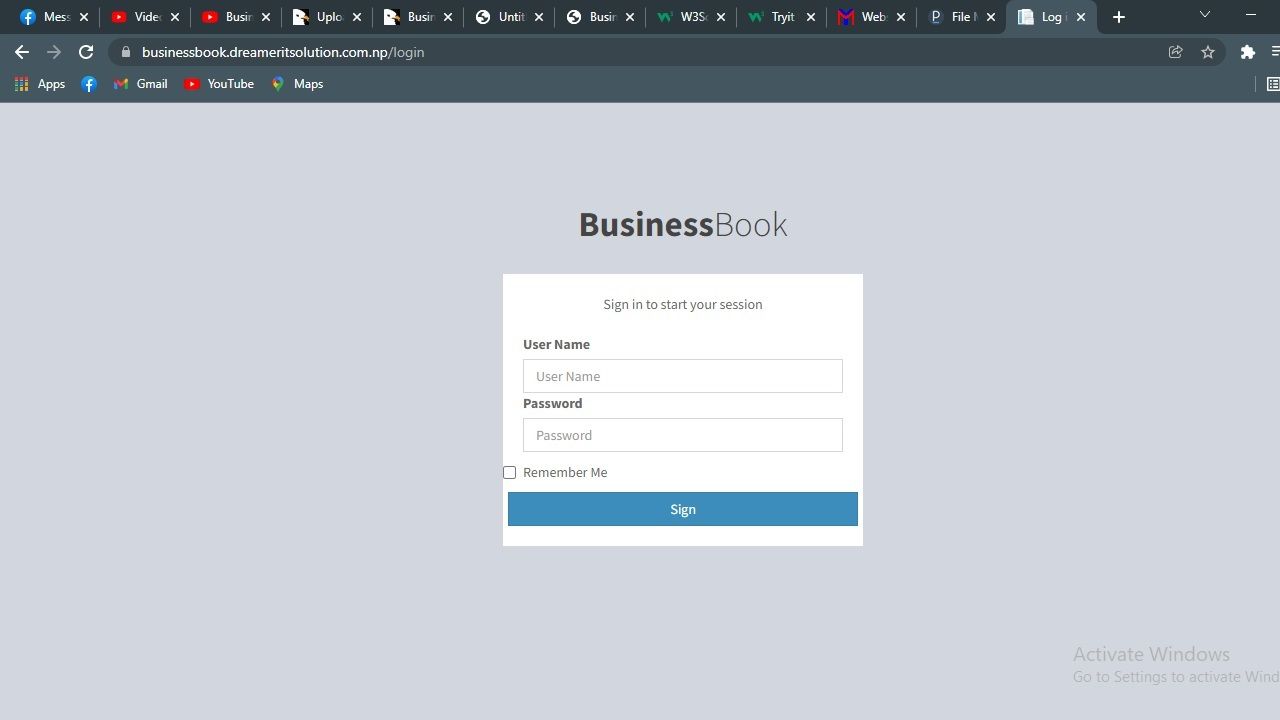Viewport: 1280px width, 720px height.
Task: Click the browser forward arrow
Action: point(54,52)
